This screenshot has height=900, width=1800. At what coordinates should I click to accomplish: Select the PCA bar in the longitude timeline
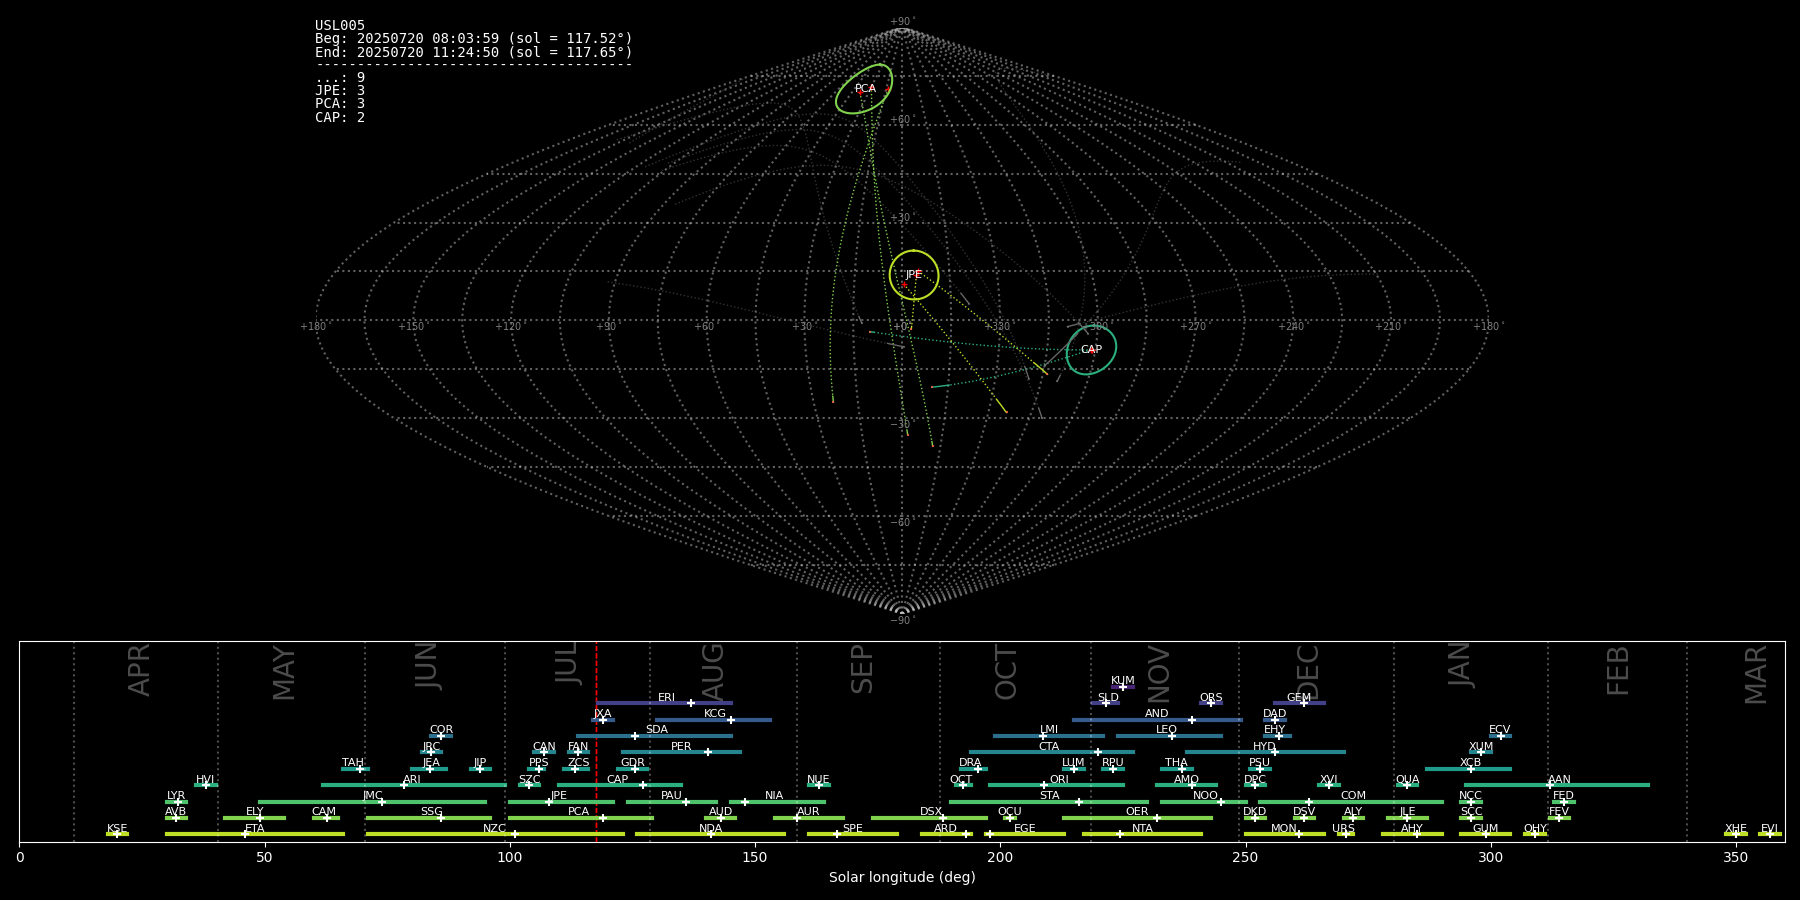(580, 818)
